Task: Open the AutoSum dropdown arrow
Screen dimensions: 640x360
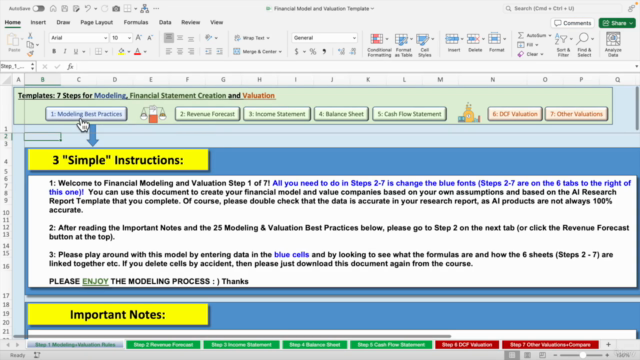Action: [x=550, y=36]
